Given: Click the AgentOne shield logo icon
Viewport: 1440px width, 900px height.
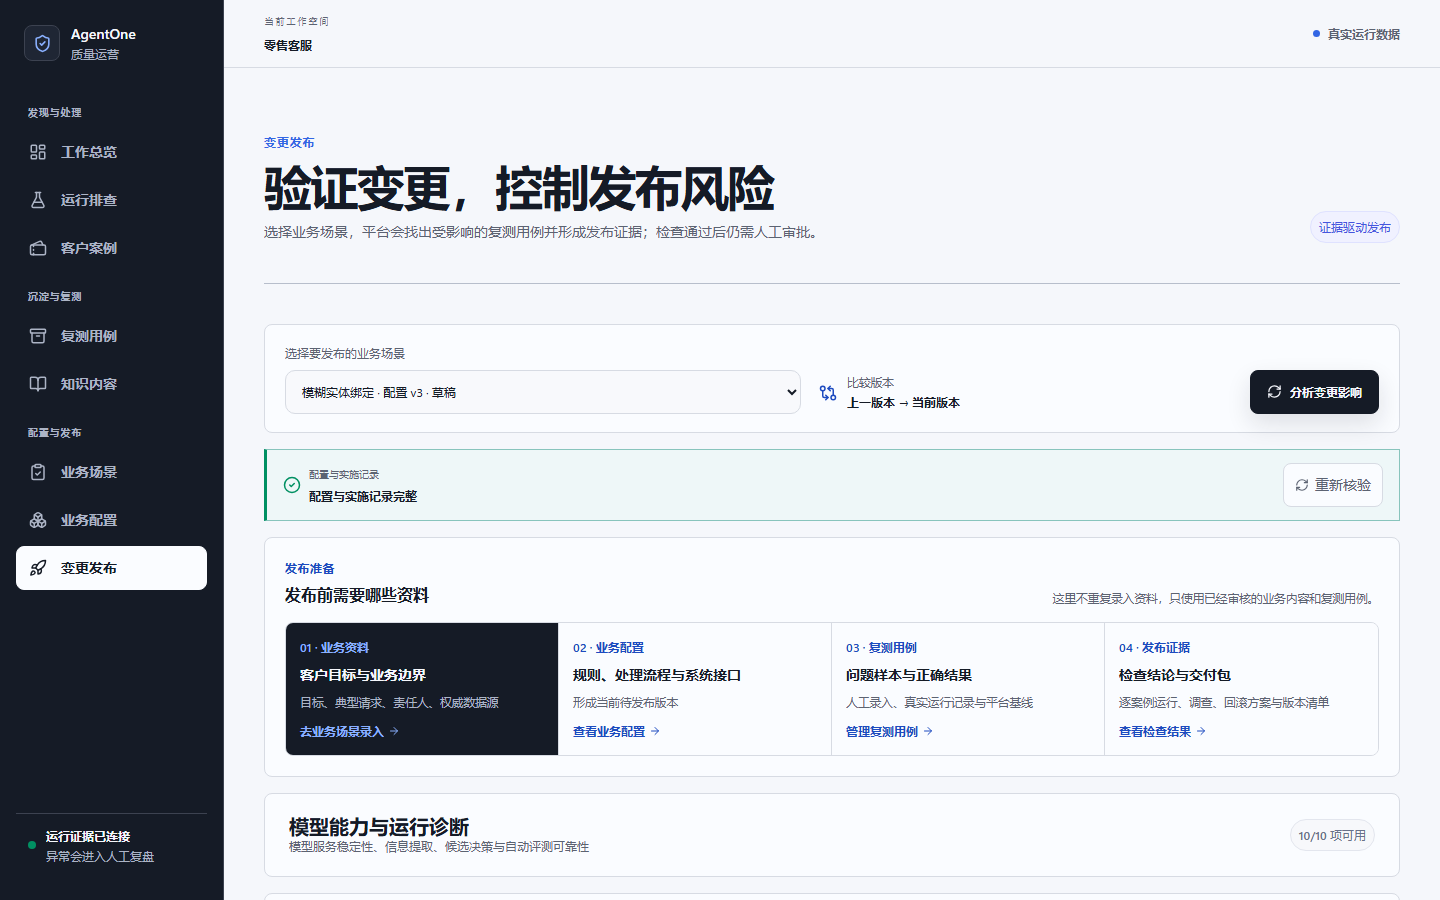Looking at the screenshot, I should pos(42,43).
